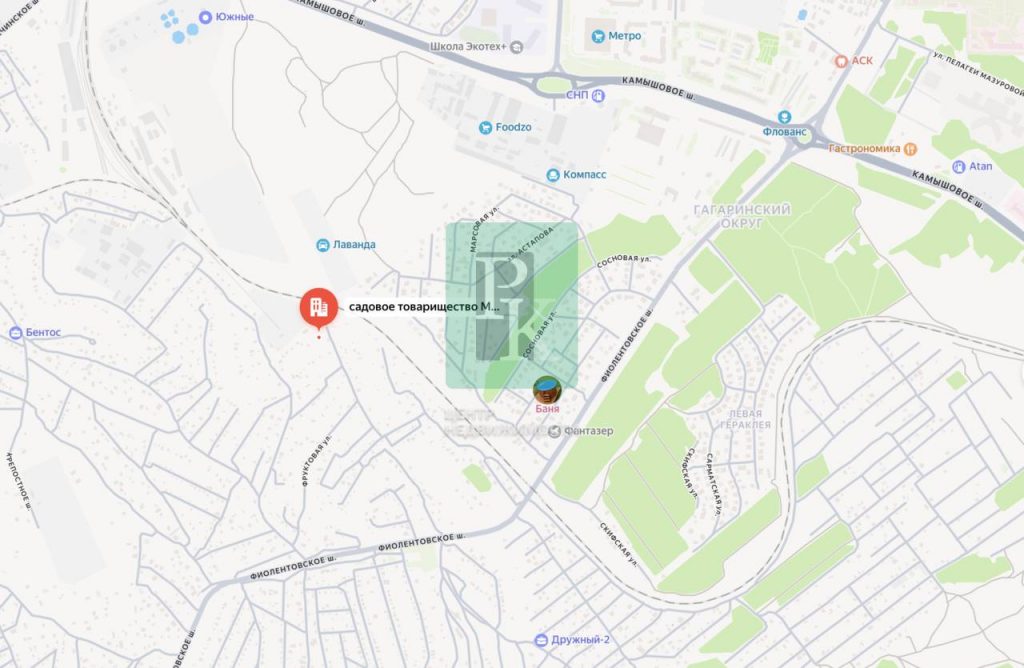Screen dimensions: 1024x668
Task: Click the АСК orange marker icon
Action: click(x=841, y=61)
